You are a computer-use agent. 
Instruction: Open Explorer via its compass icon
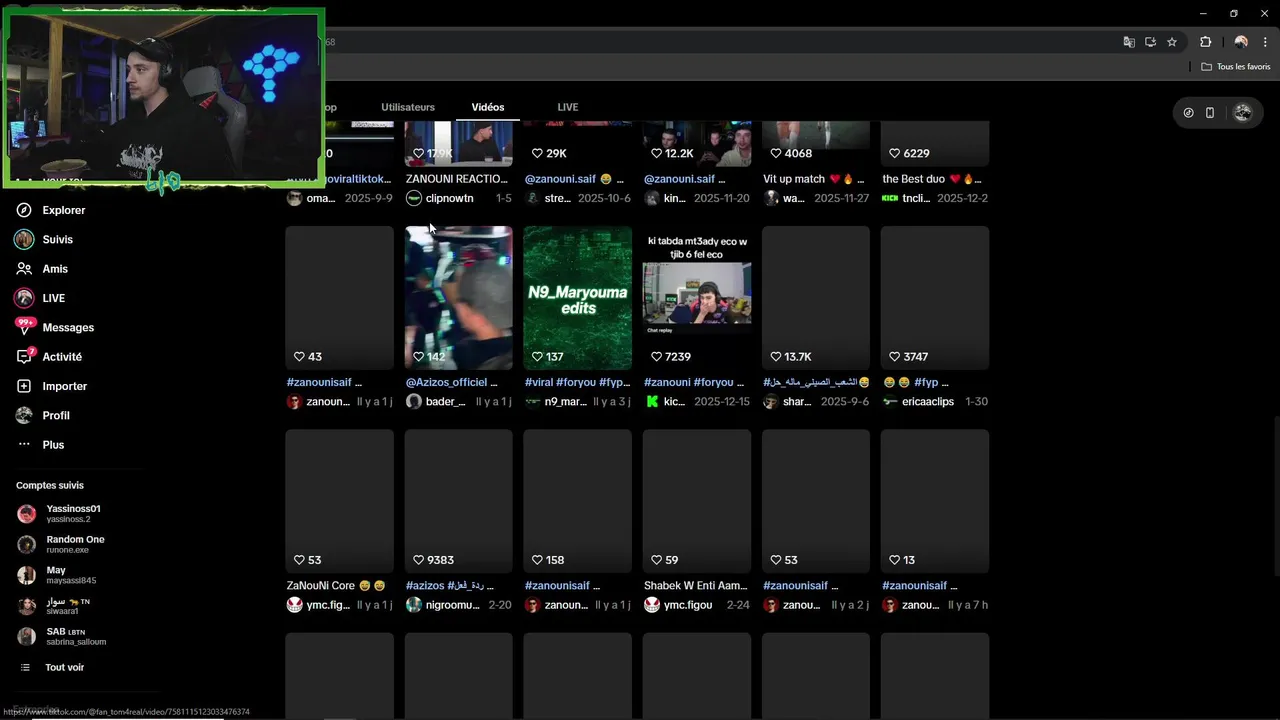coord(24,210)
